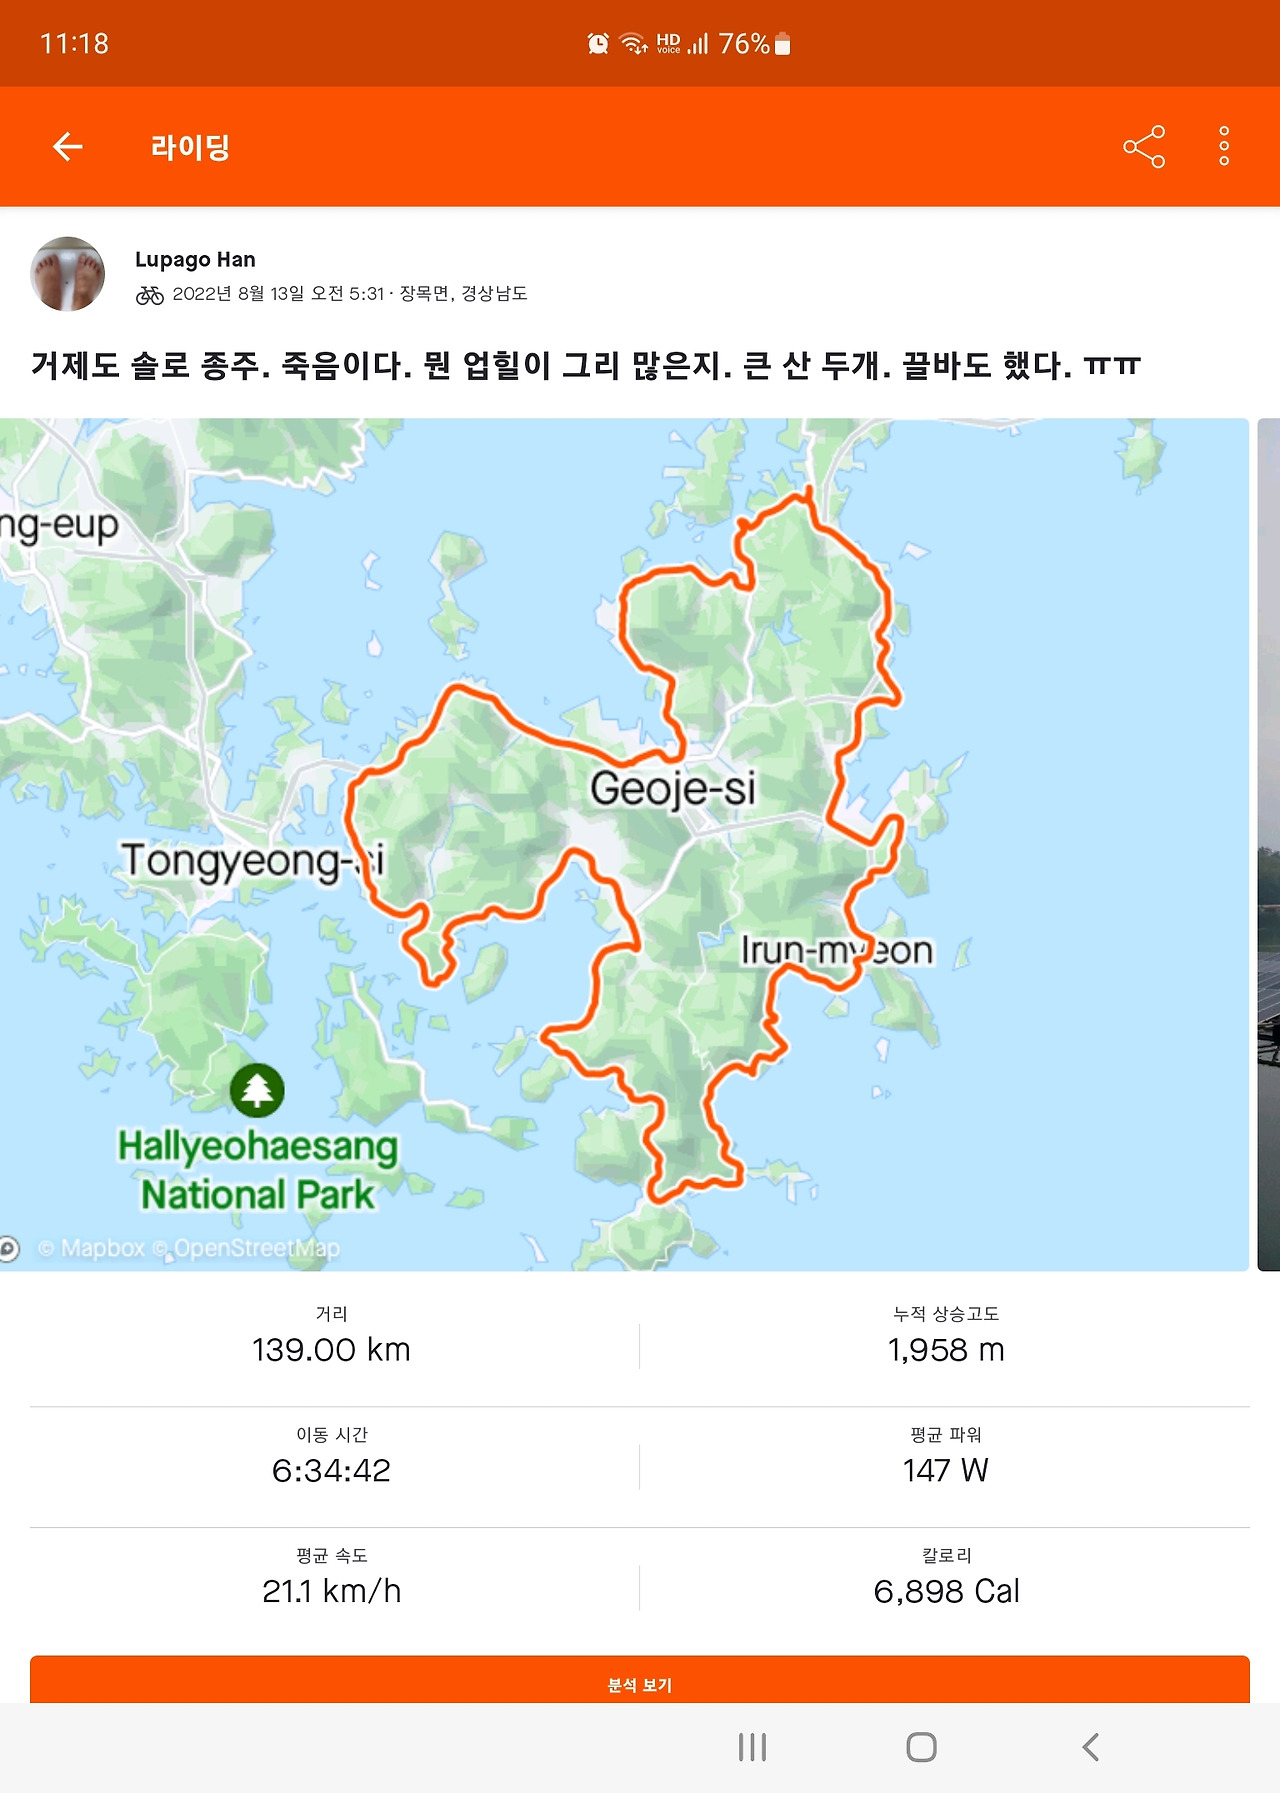Share this ride activity
1280x1793 pixels.
point(1143,147)
